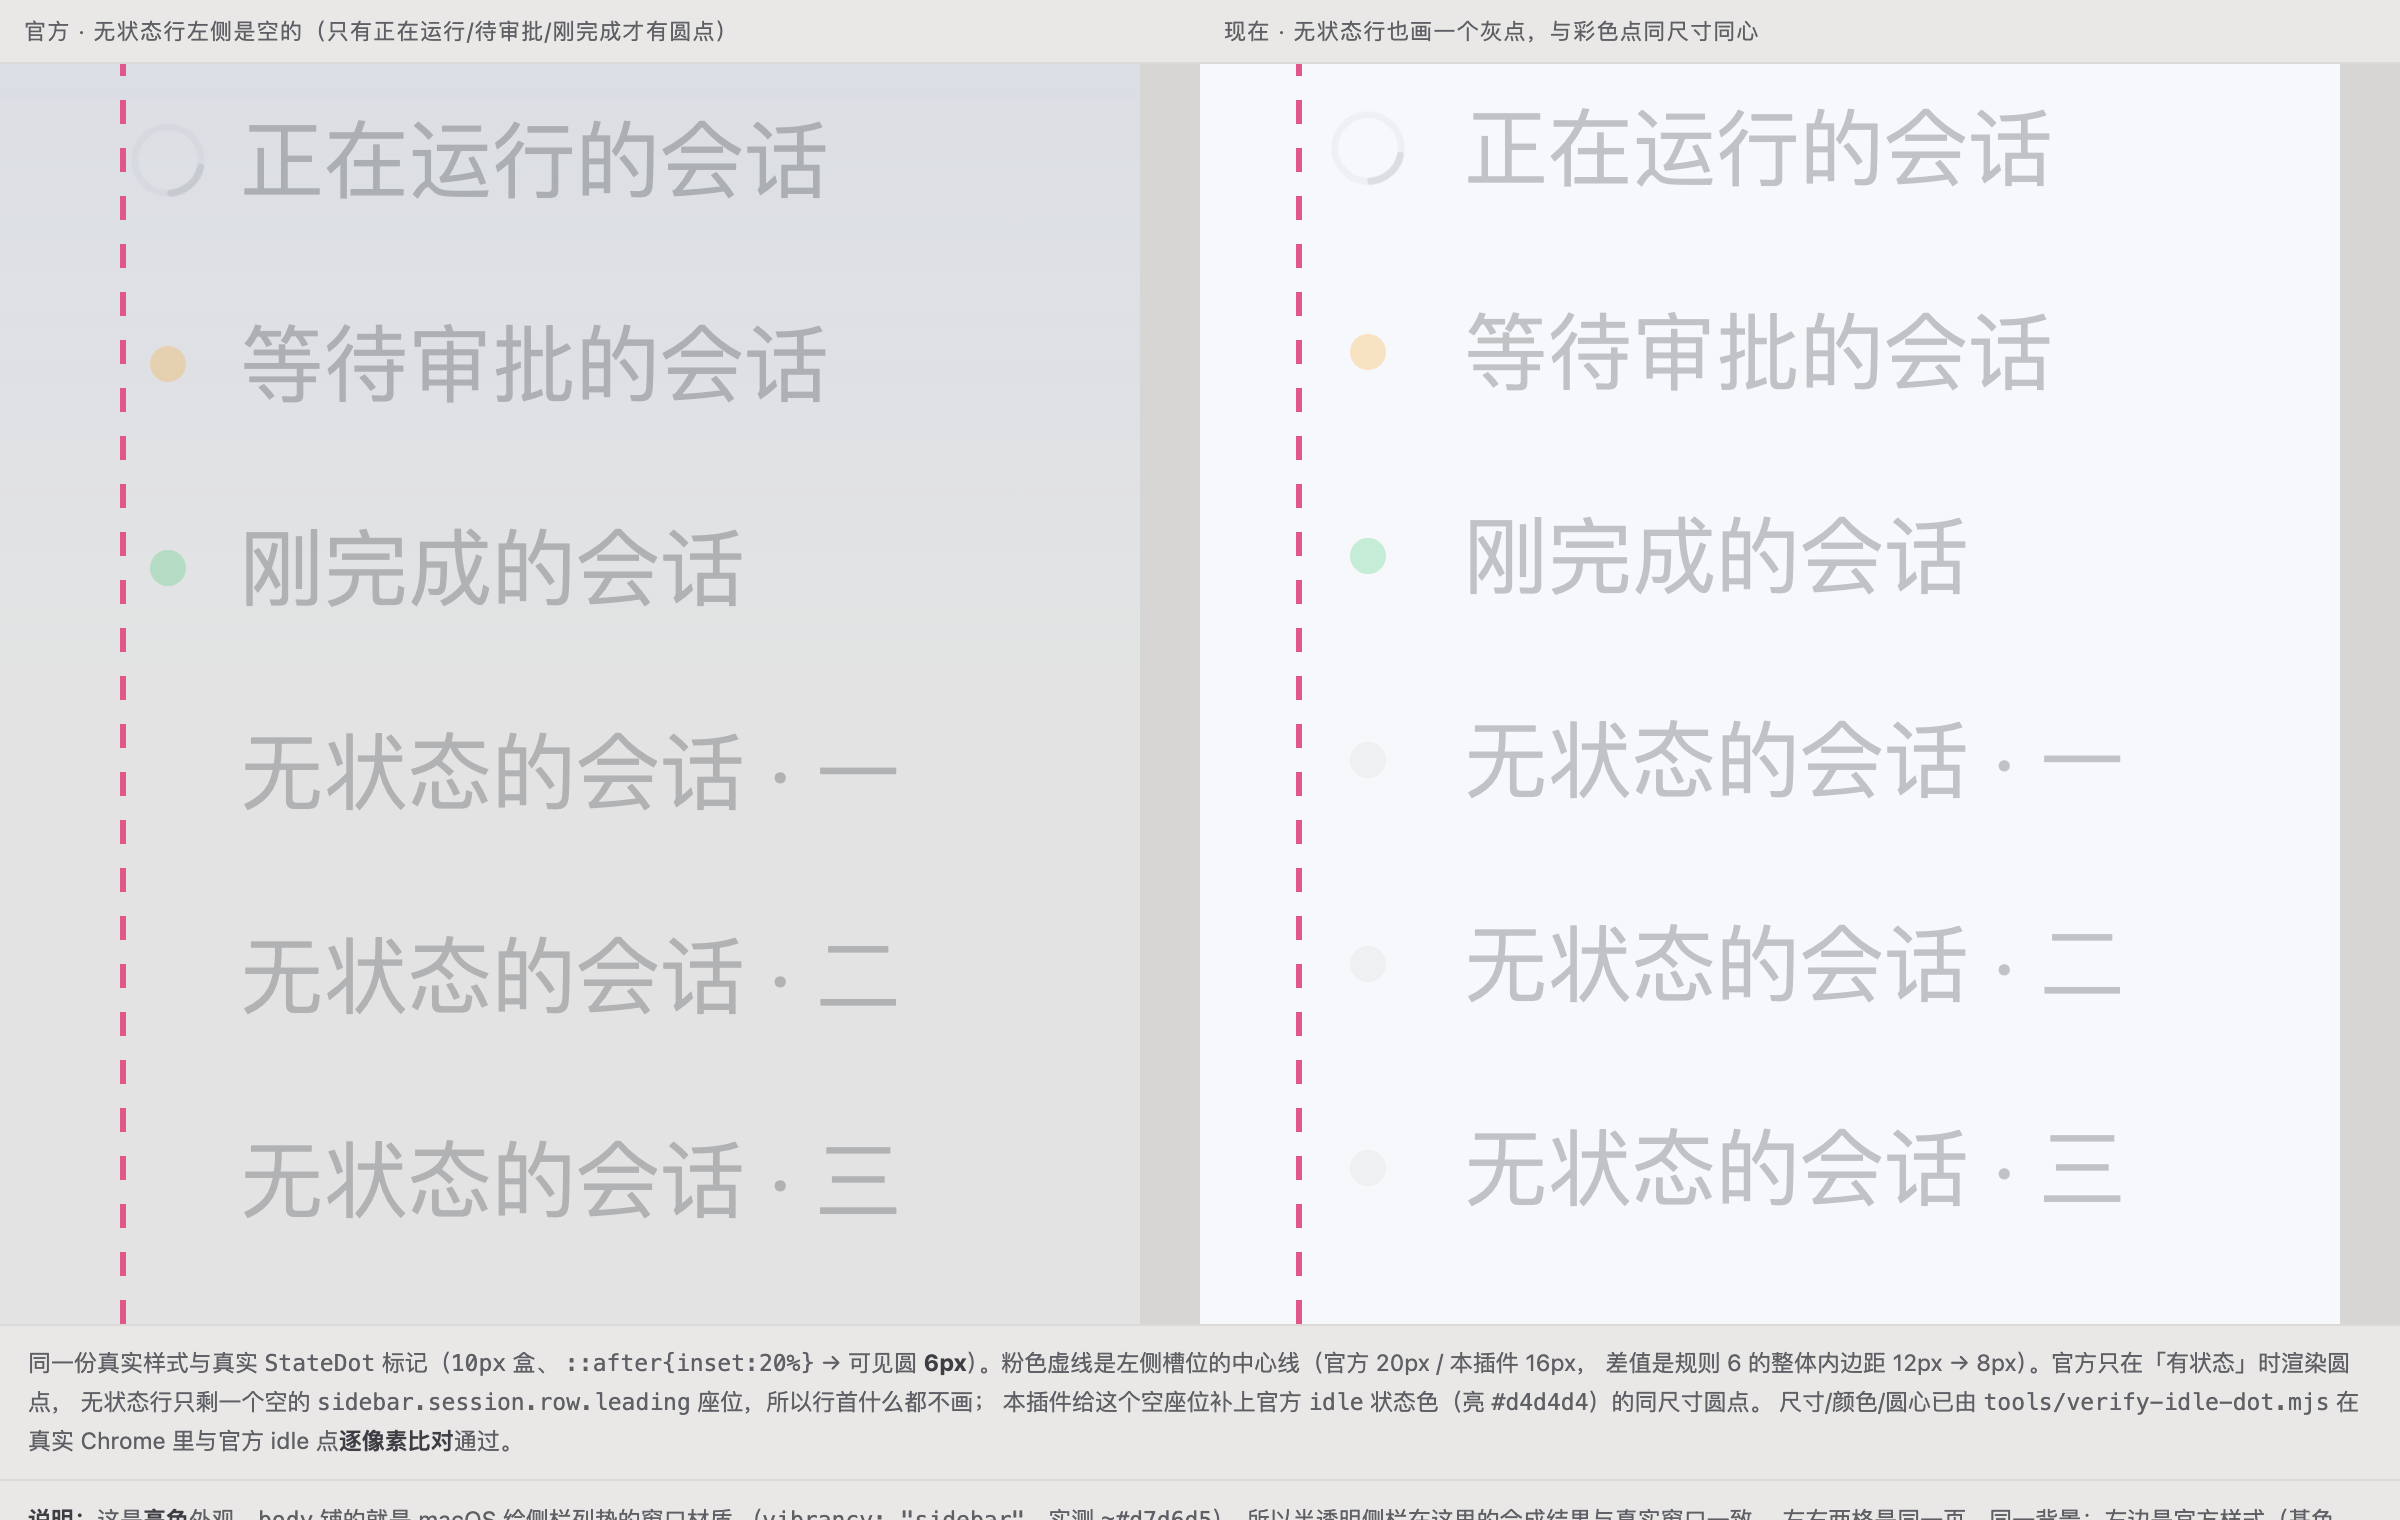2400x1520 pixels.
Task: Click the orange dot in the left panel
Action: click(168, 364)
